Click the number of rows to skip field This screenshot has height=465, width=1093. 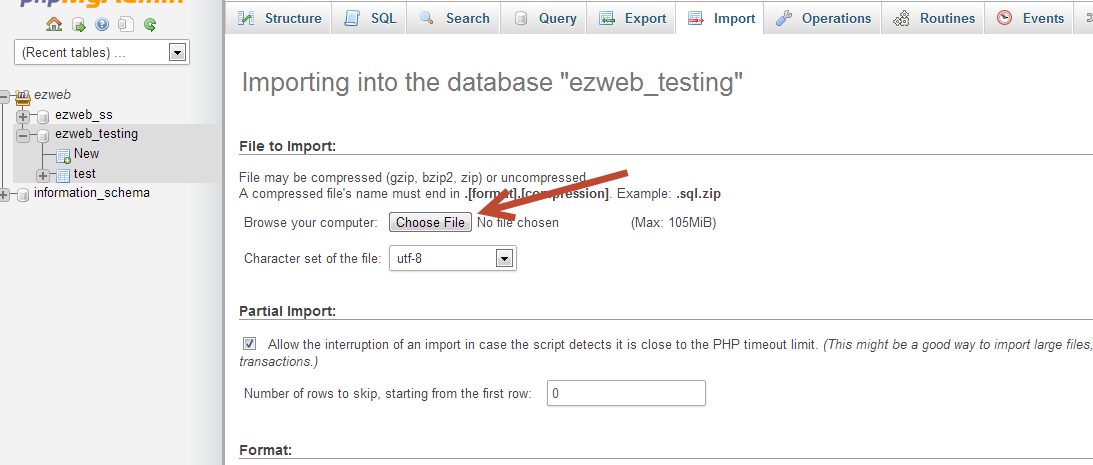point(627,393)
